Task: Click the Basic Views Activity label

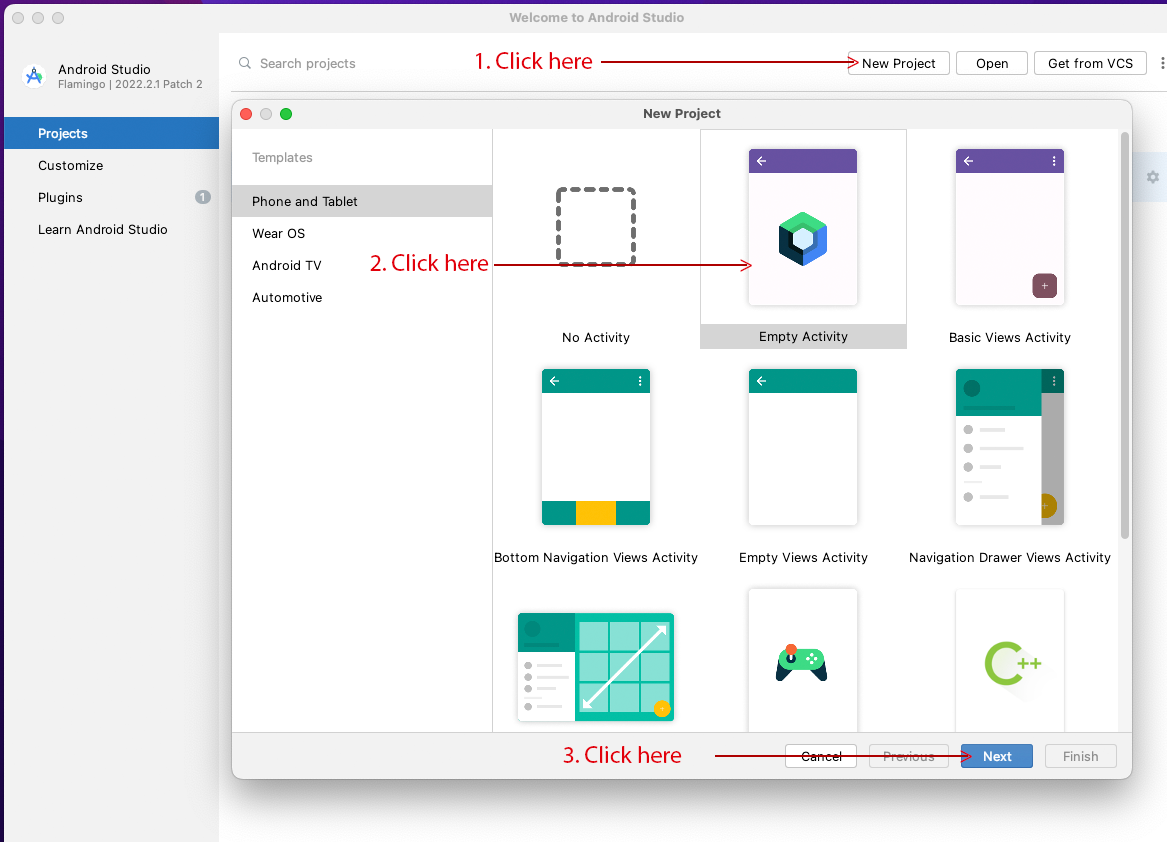Action: 1009,337
